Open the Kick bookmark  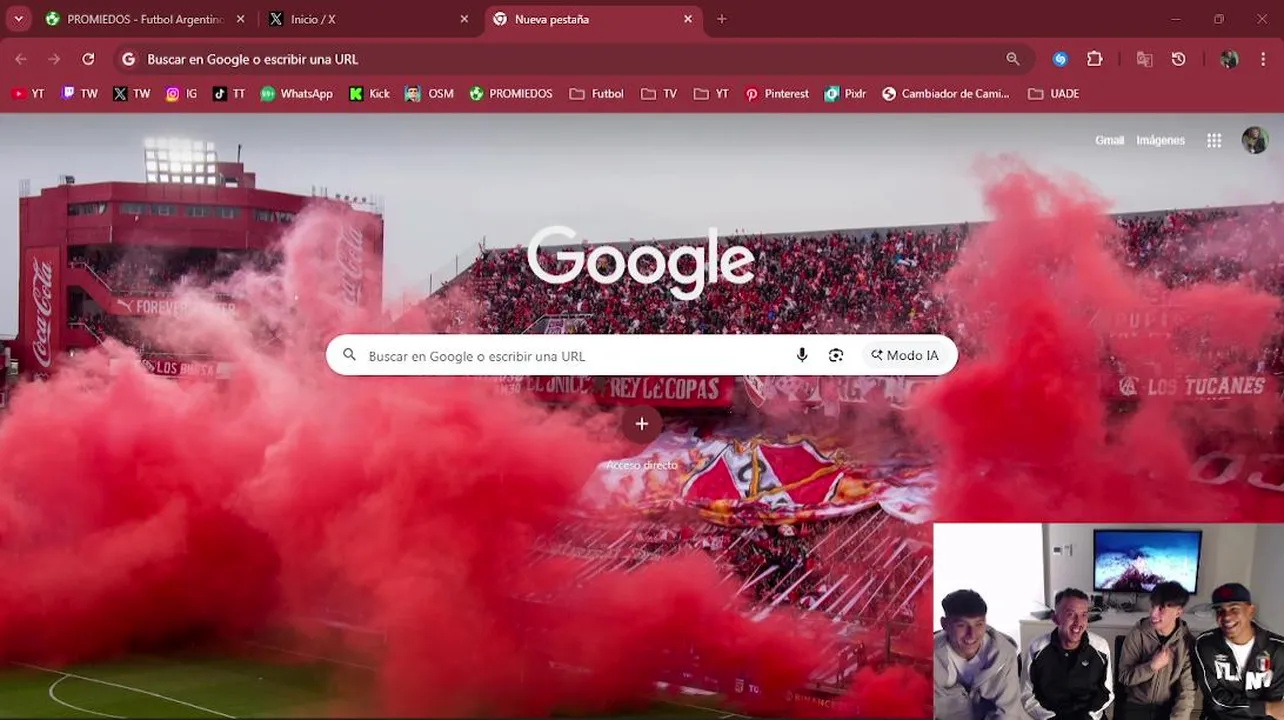pyautogui.click(x=369, y=94)
